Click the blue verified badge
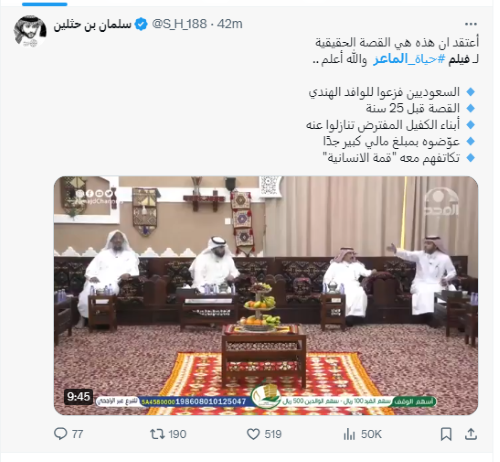This screenshot has width=500, height=462. point(141,24)
